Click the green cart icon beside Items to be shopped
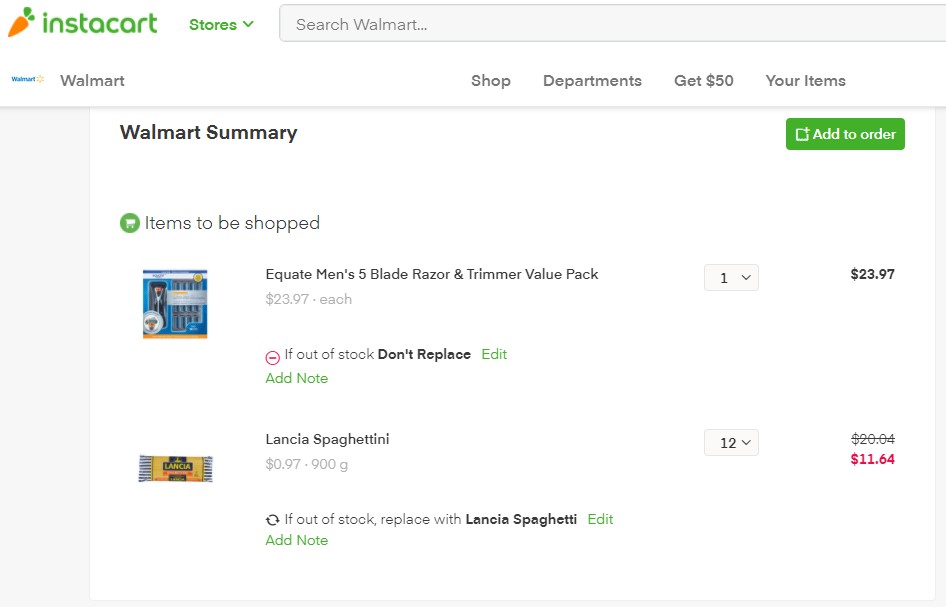This screenshot has width=946, height=607. (129, 223)
